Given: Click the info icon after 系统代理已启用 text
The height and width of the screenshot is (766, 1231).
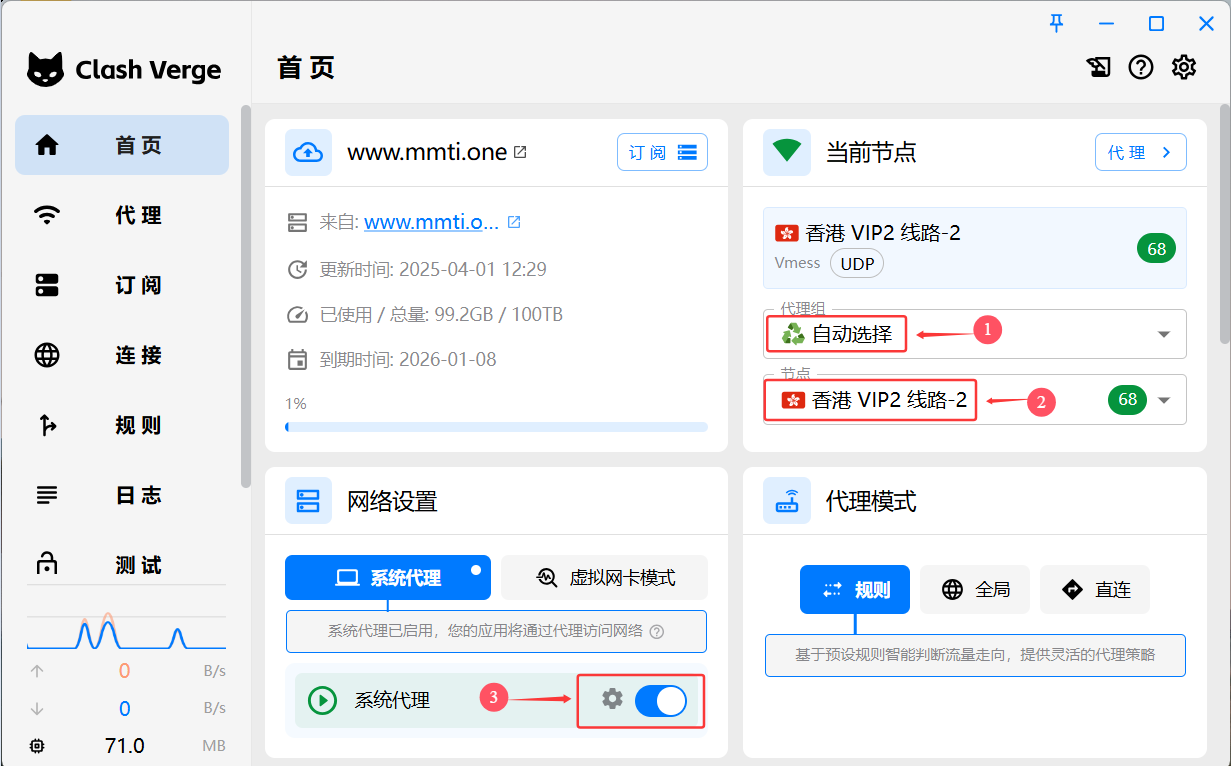Looking at the screenshot, I should click(x=657, y=632).
